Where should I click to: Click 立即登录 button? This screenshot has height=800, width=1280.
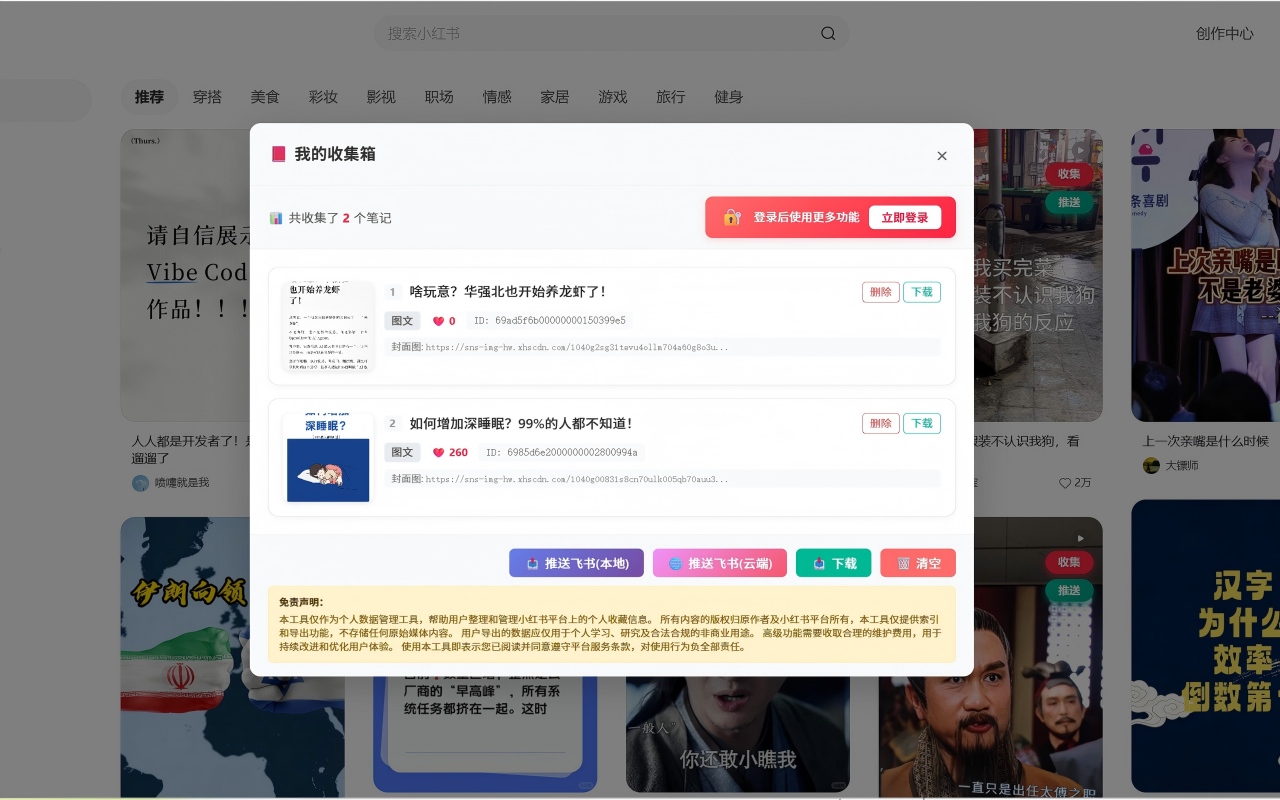click(x=904, y=217)
